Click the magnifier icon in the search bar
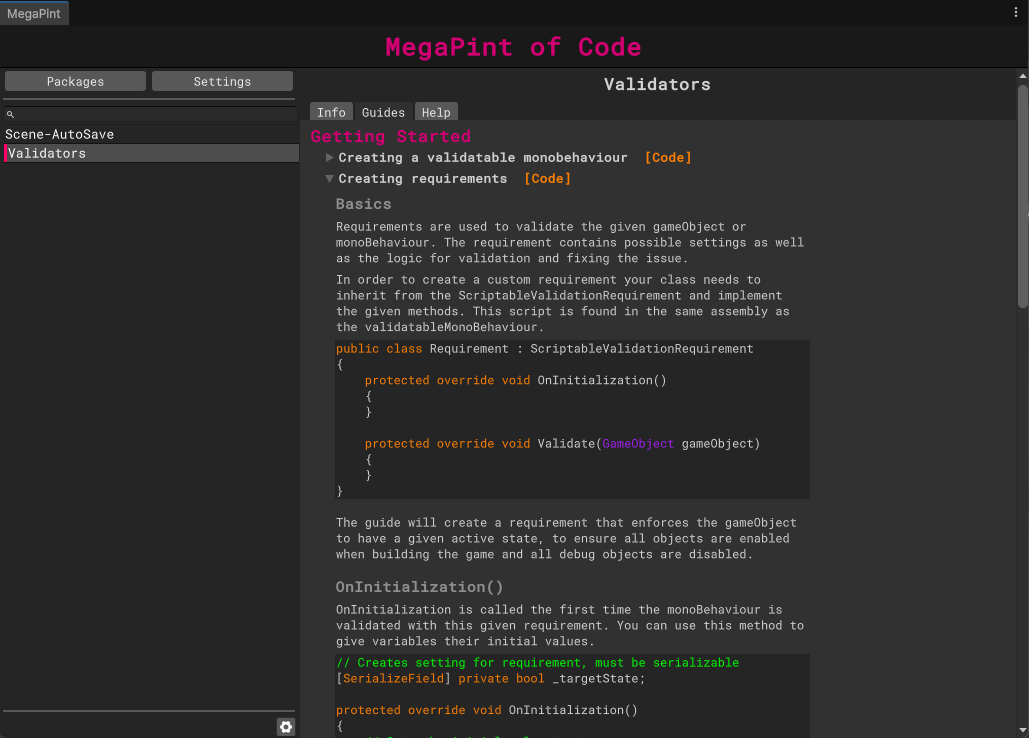The width and height of the screenshot is (1029, 738). pos(11,115)
